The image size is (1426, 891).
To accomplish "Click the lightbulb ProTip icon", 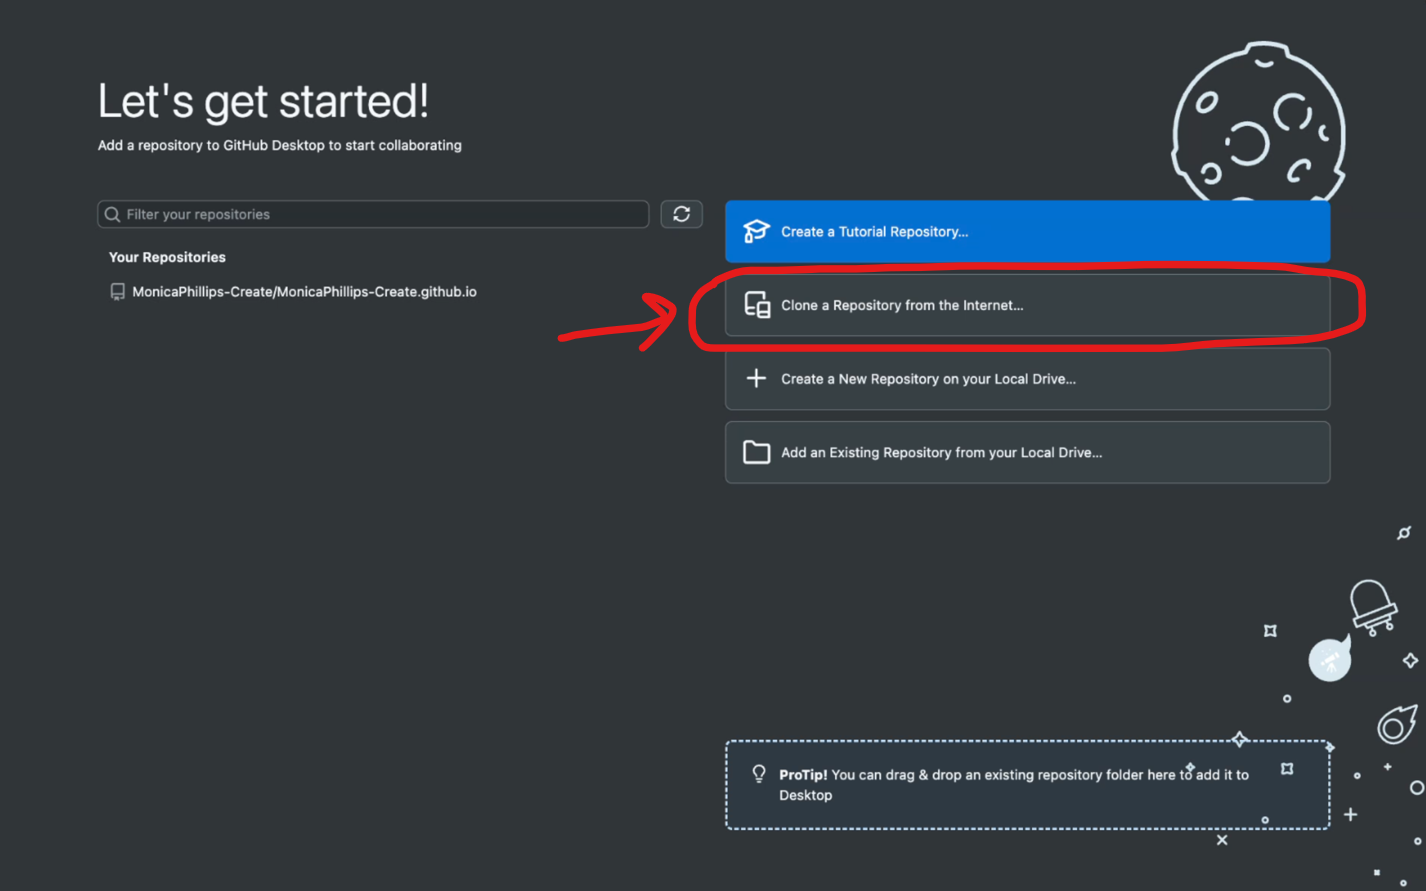I will pyautogui.click(x=759, y=774).
